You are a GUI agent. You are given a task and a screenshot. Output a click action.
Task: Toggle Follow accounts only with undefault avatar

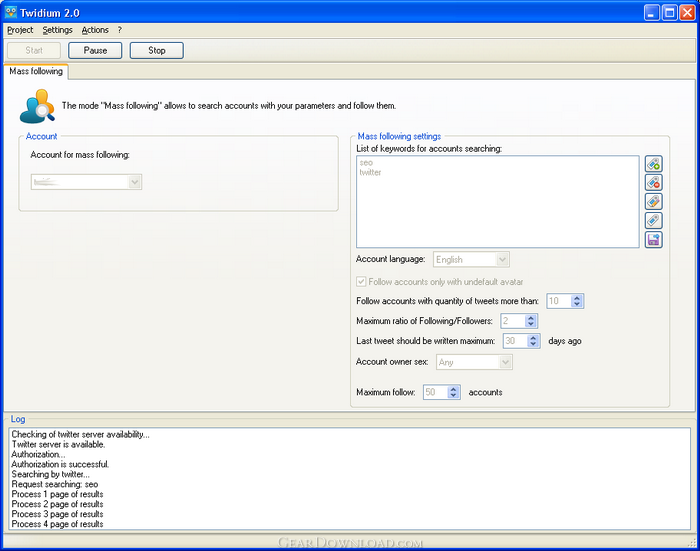click(361, 282)
